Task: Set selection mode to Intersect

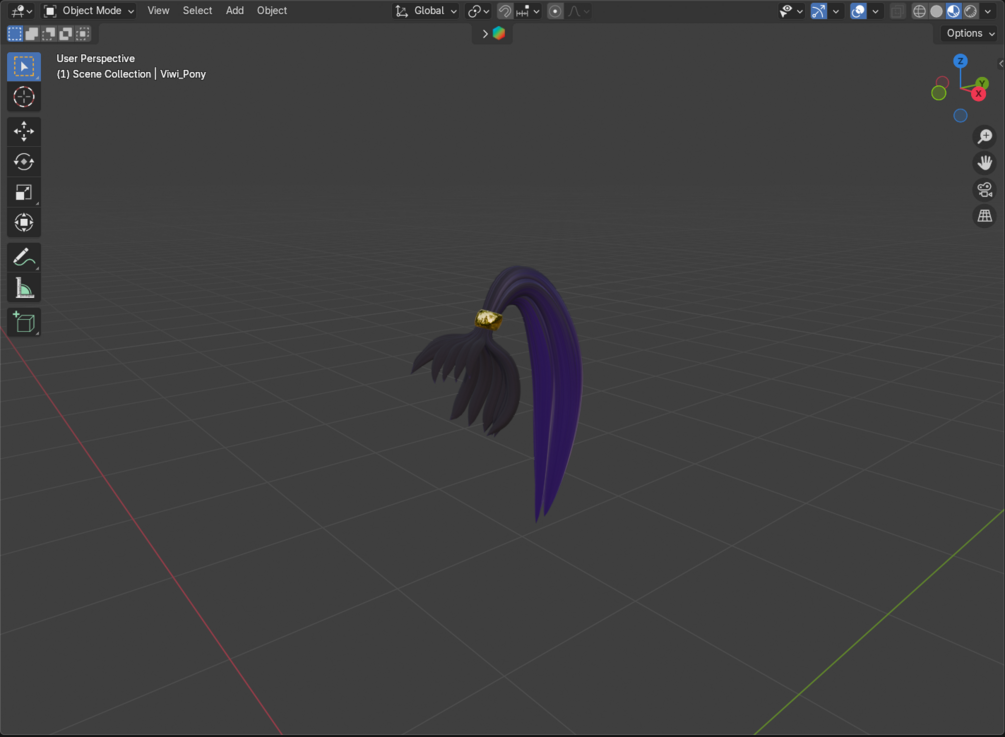Action: point(83,33)
